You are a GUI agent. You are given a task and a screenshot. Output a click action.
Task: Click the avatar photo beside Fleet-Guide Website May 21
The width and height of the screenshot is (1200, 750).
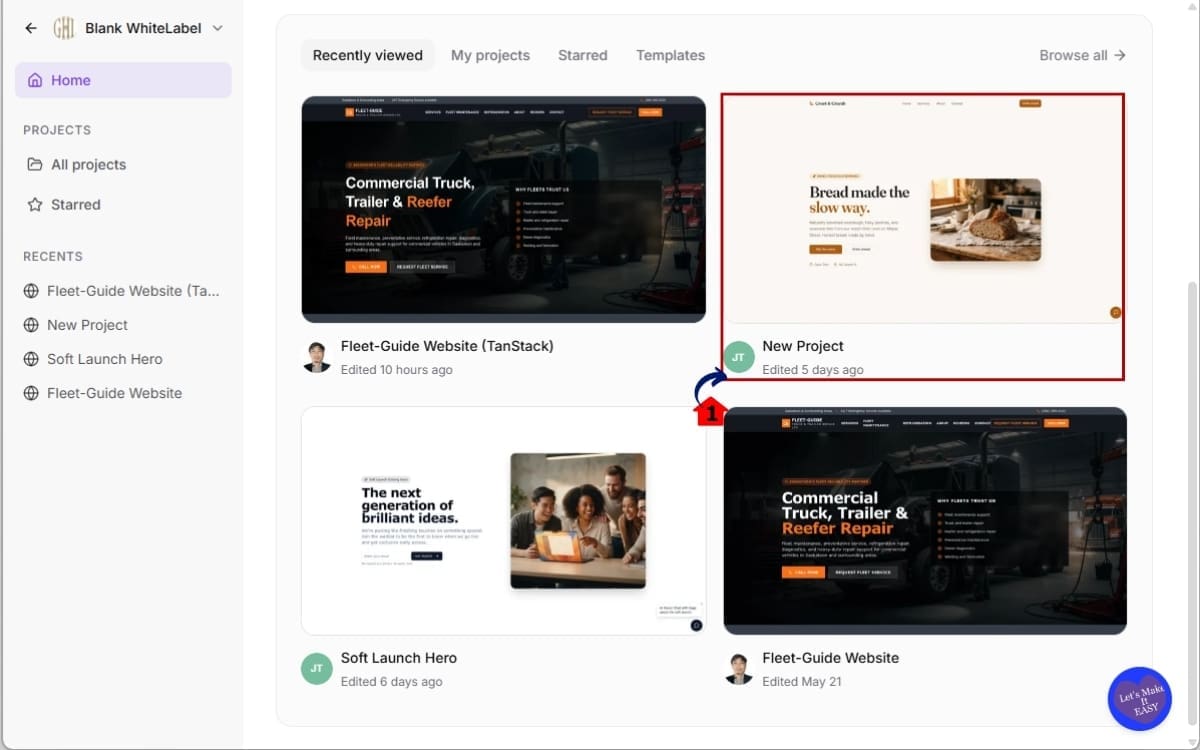(739, 669)
